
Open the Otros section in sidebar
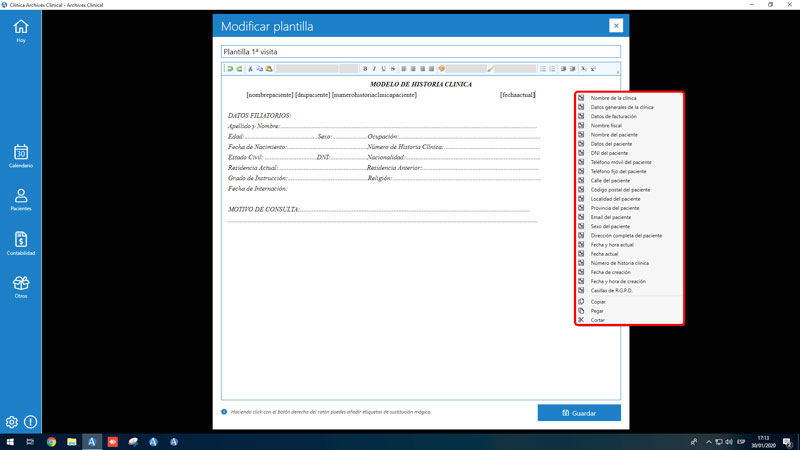coord(21,287)
